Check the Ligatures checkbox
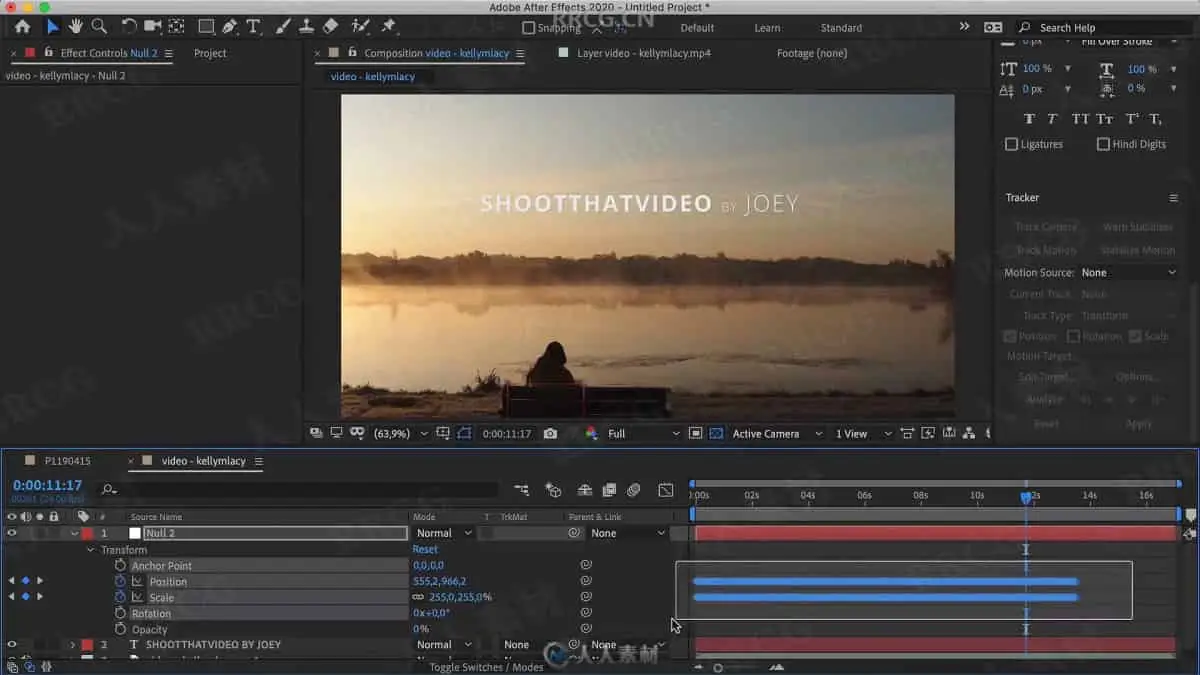The height and width of the screenshot is (675, 1200). (x=1011, y=144)
